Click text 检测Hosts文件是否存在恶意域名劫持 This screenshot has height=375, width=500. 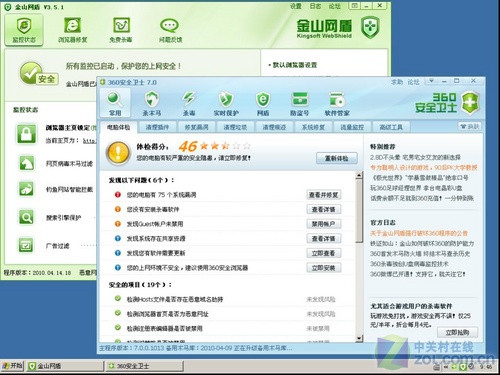[x=175, y=299]
